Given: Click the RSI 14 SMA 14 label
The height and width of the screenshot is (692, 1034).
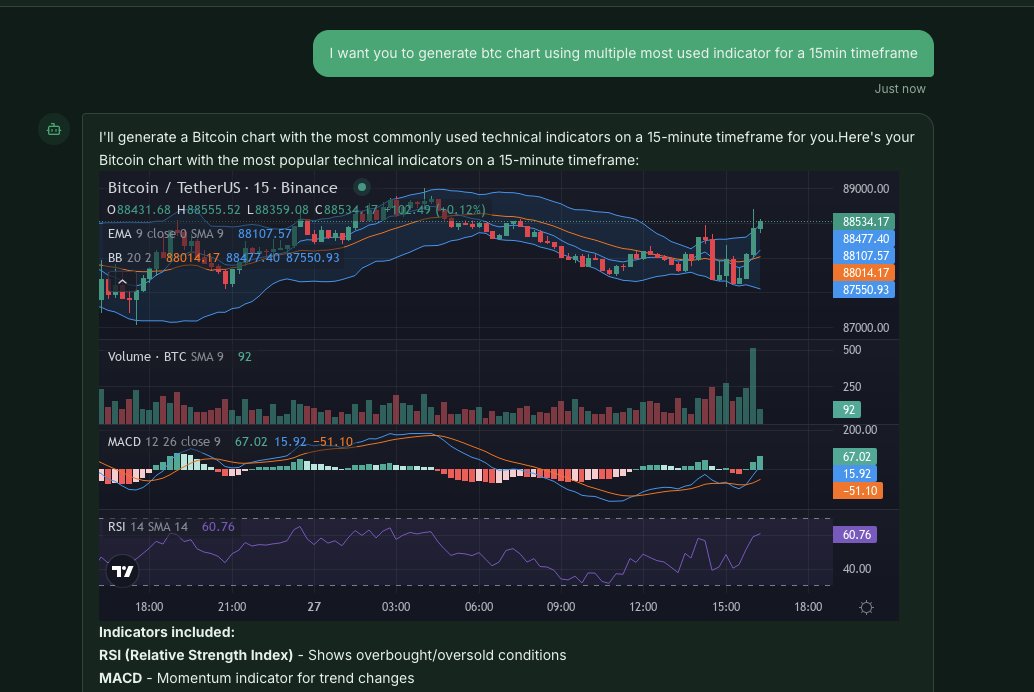Looking at the screenshot, I should (148, 526).
